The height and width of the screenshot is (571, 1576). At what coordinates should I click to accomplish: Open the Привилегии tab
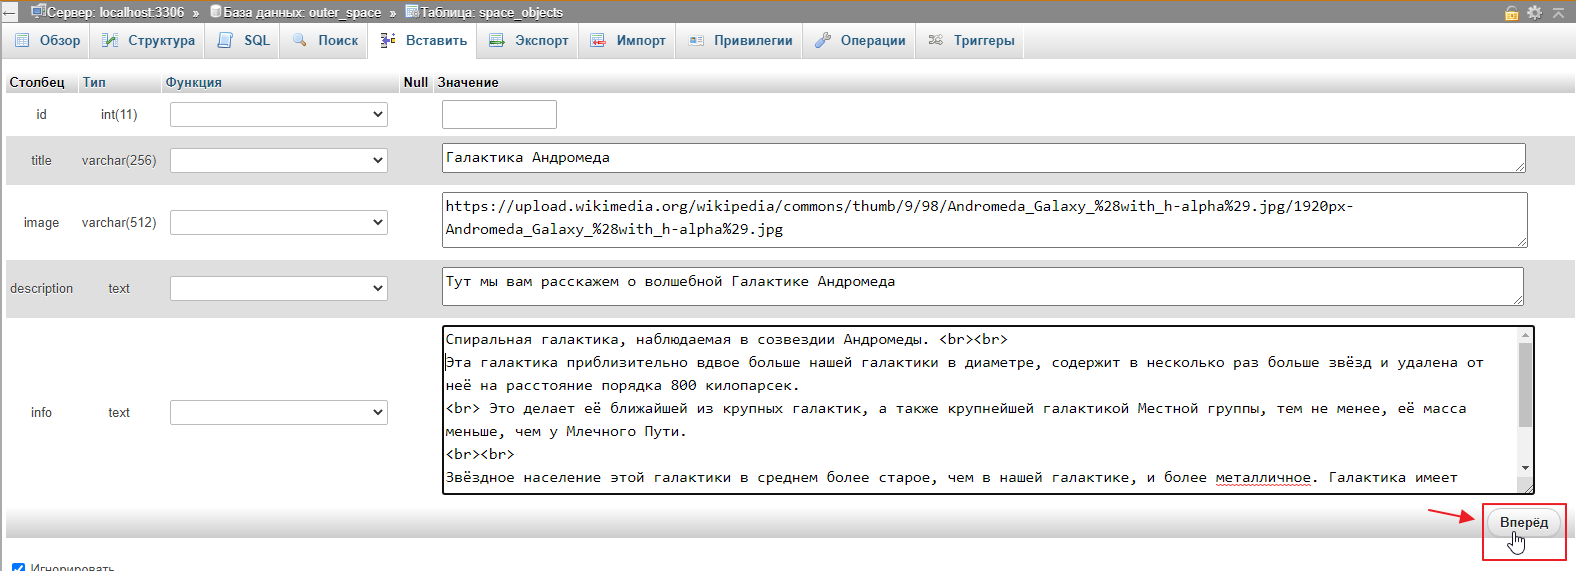point(741,41)
